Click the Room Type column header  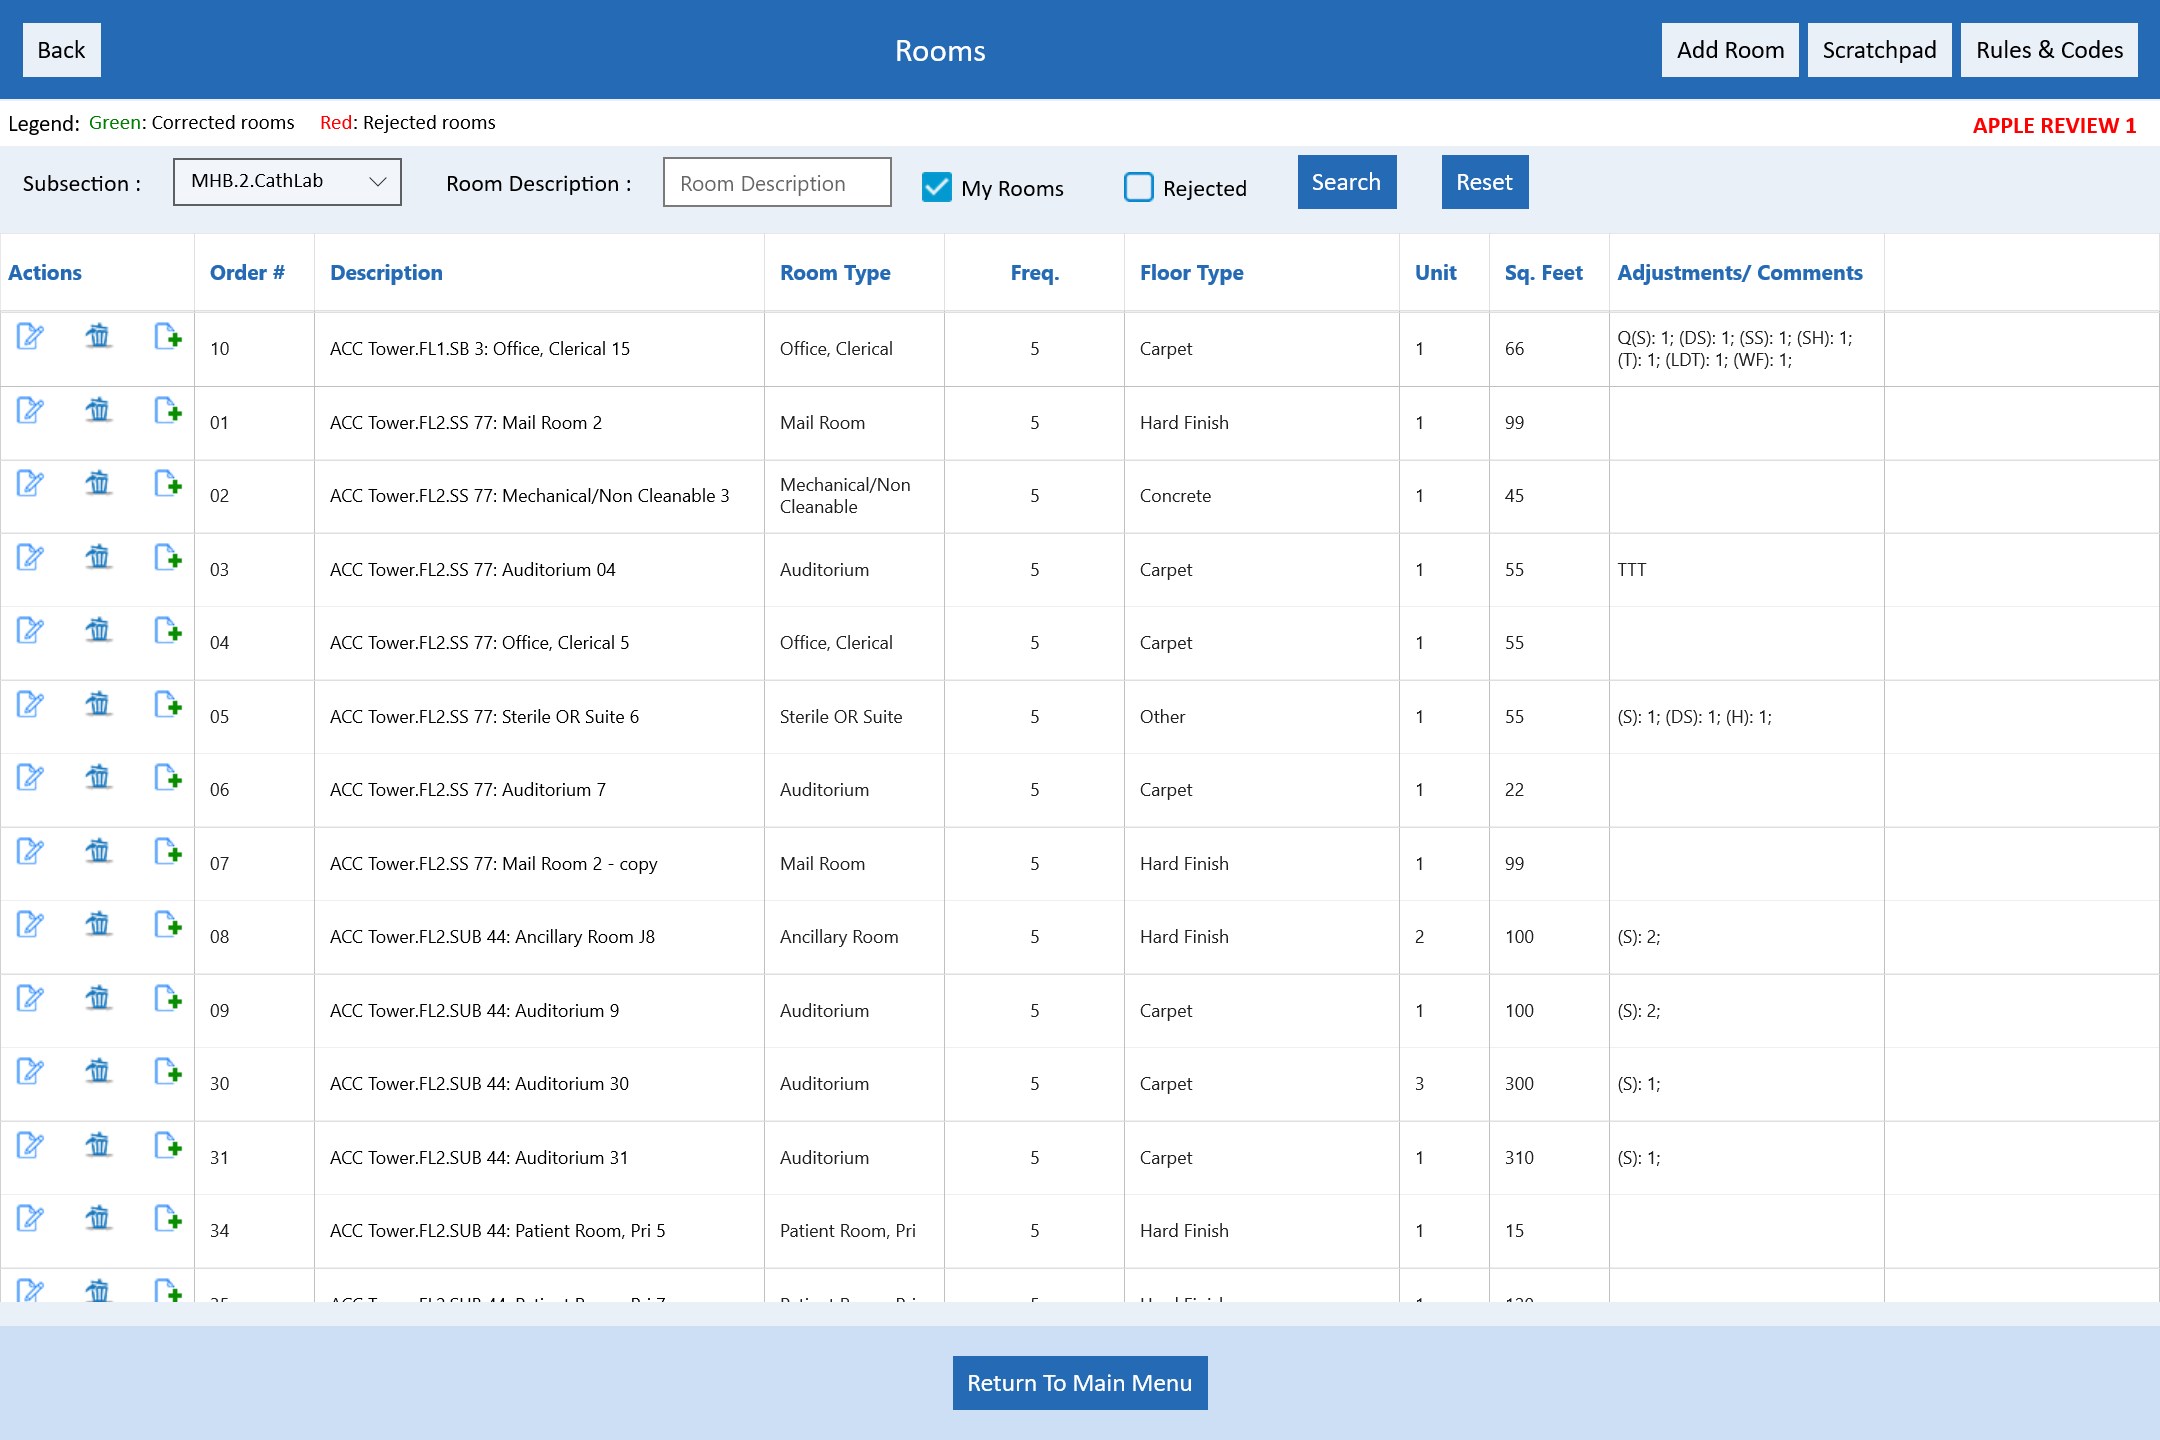835,273
